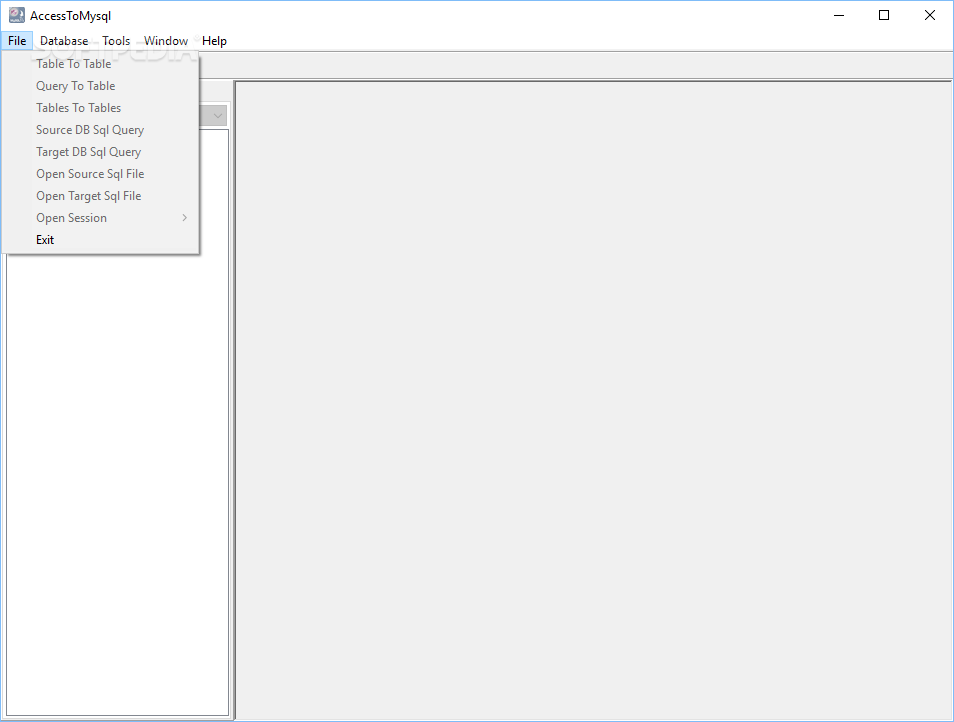The image size is (954, 722).
Task: Open the dropdown arrow in left panel
Action: (x=217, y=116)
